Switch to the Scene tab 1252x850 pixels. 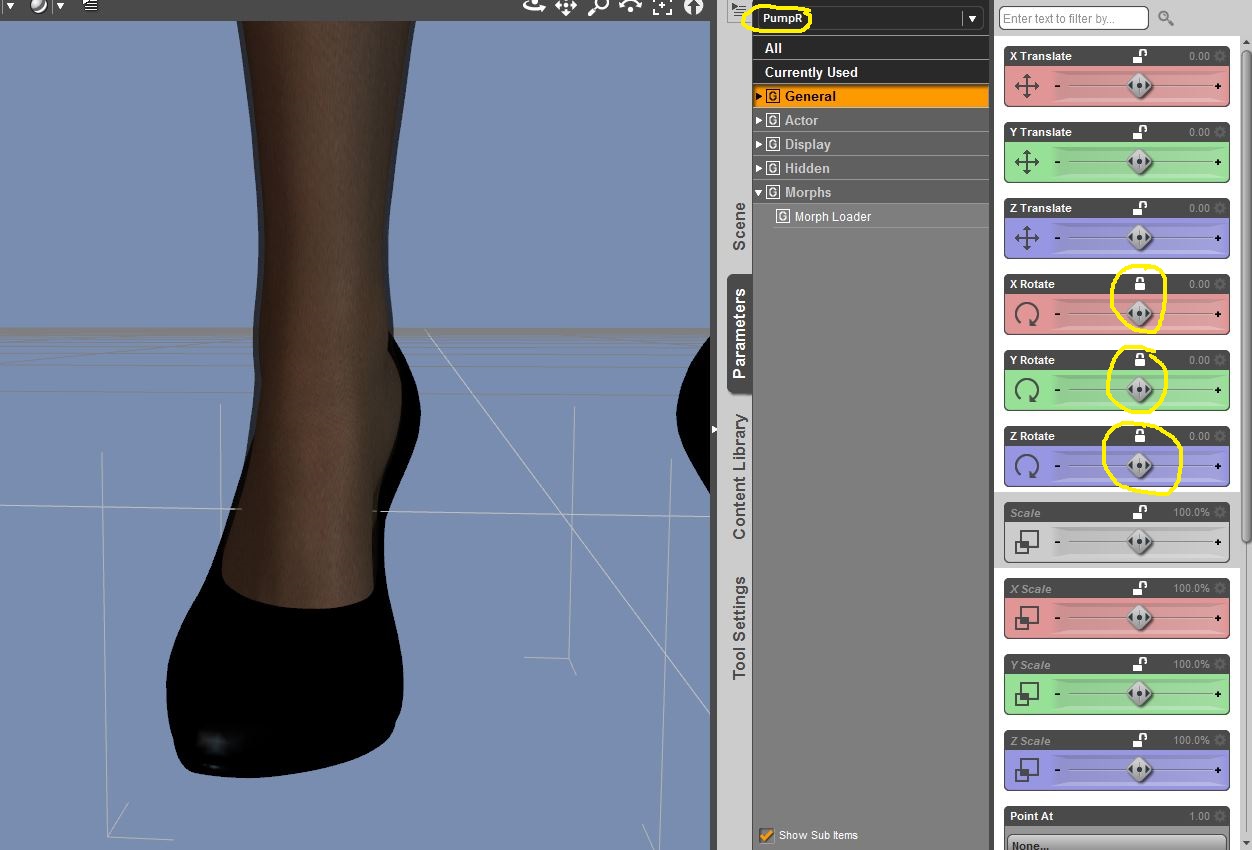tap(739, 226)
